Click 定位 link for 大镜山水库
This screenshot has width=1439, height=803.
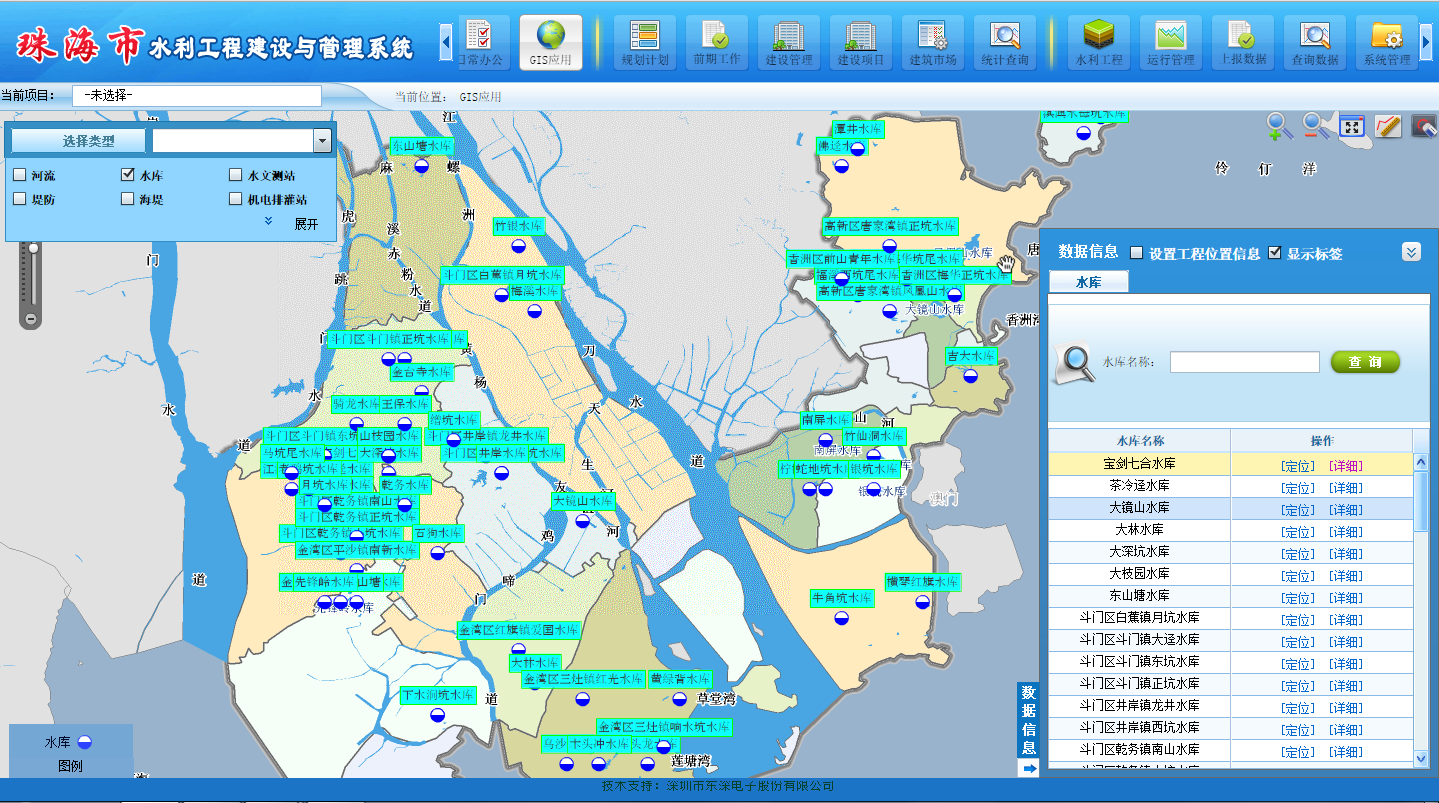pos(1297,510)
